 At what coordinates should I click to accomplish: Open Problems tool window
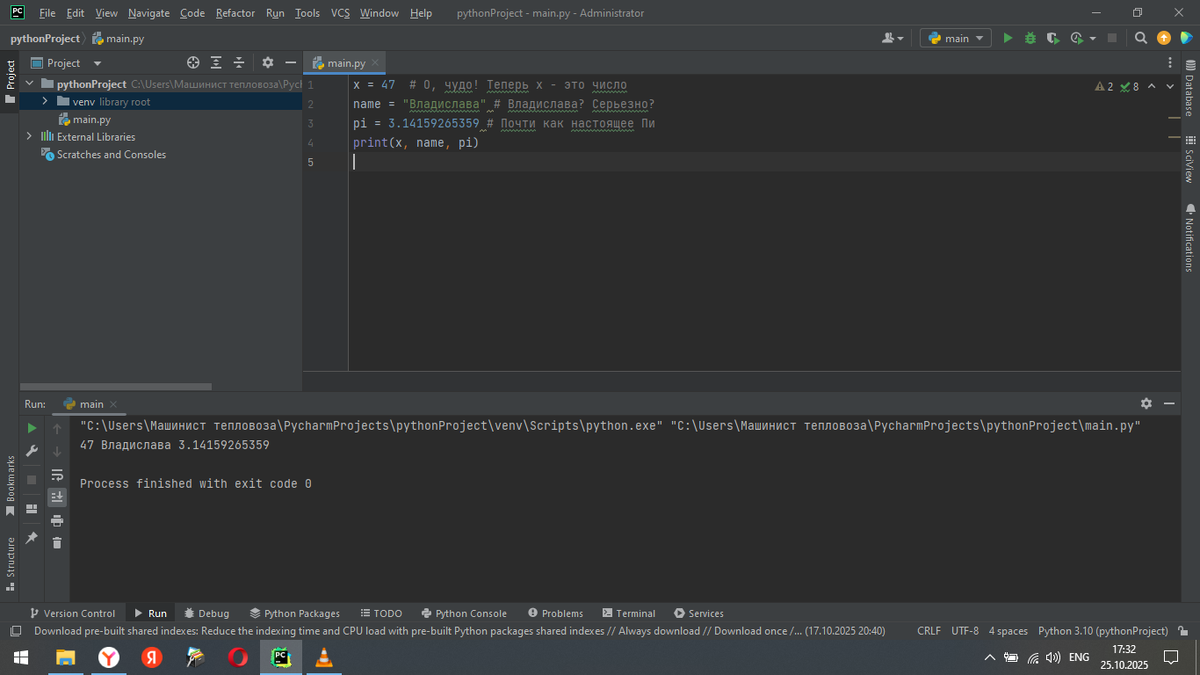pyautogui.click(x=556, y=613)
